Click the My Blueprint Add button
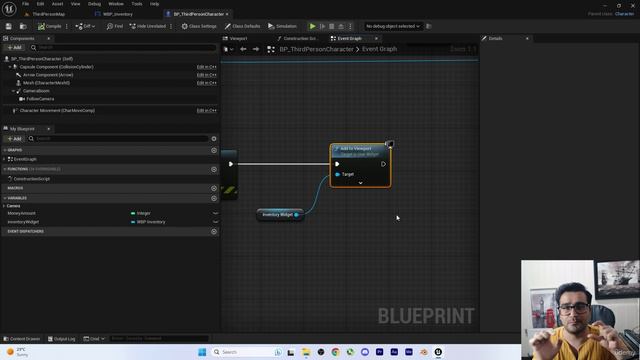 15,139
